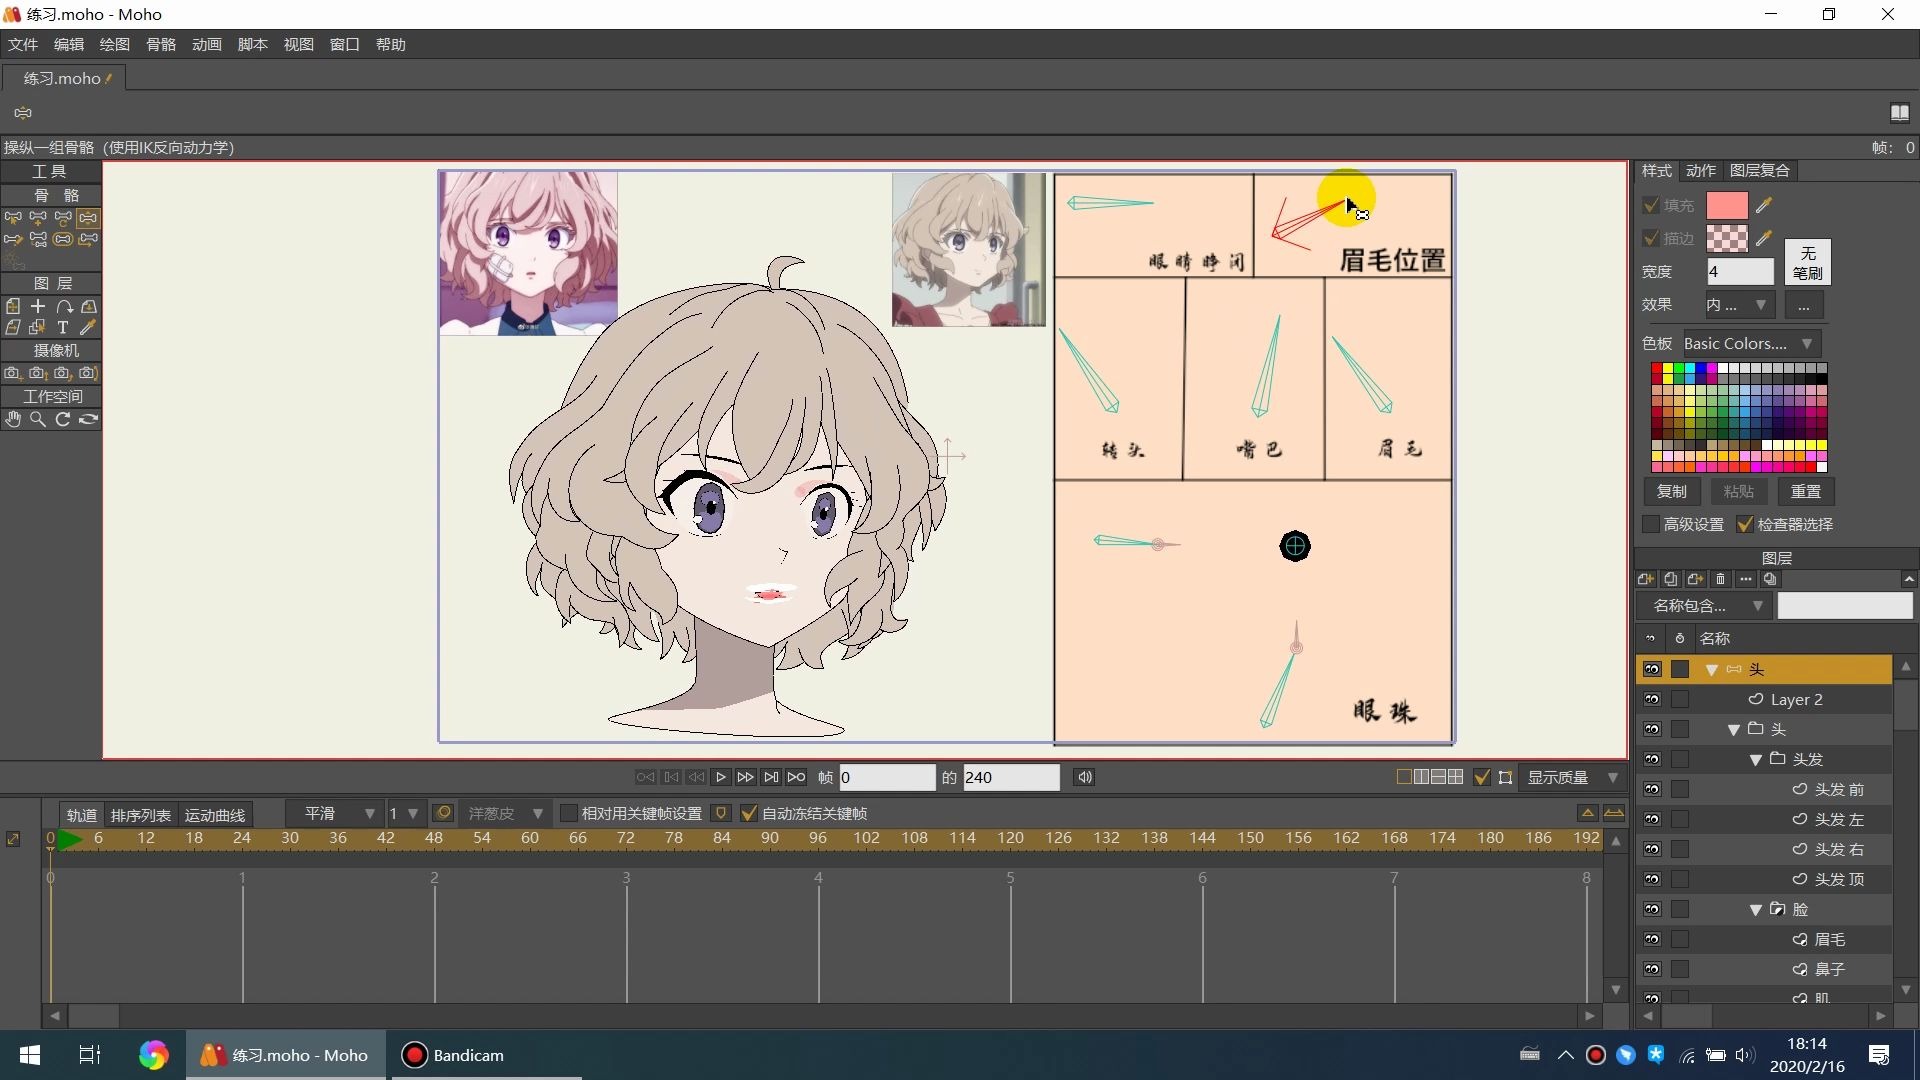Viewport: 1920px width, 1080px height.
Task: Click the Duplicate Layer icon
Action: (1671, 579)
